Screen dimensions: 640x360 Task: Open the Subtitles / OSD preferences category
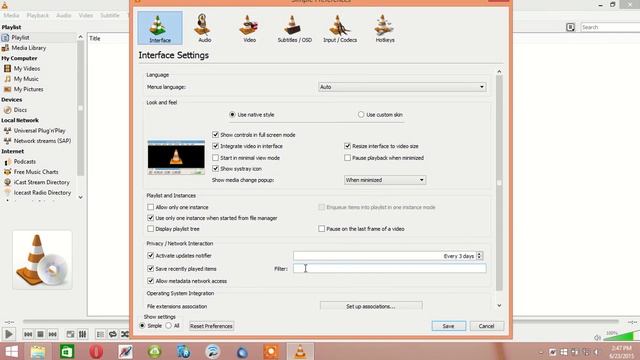coord(294,28)
